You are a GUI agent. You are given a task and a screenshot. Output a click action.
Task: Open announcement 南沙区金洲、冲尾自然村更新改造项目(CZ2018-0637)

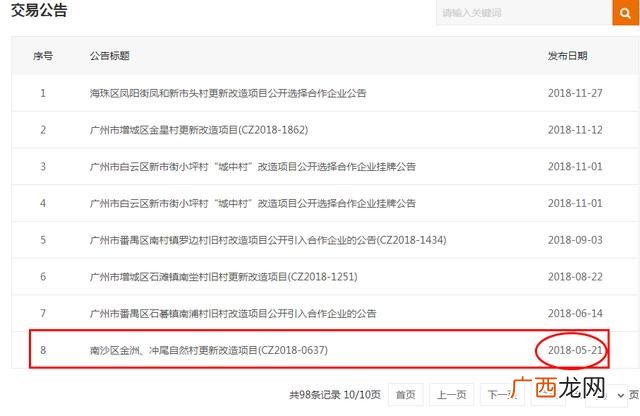coord(209,350)
